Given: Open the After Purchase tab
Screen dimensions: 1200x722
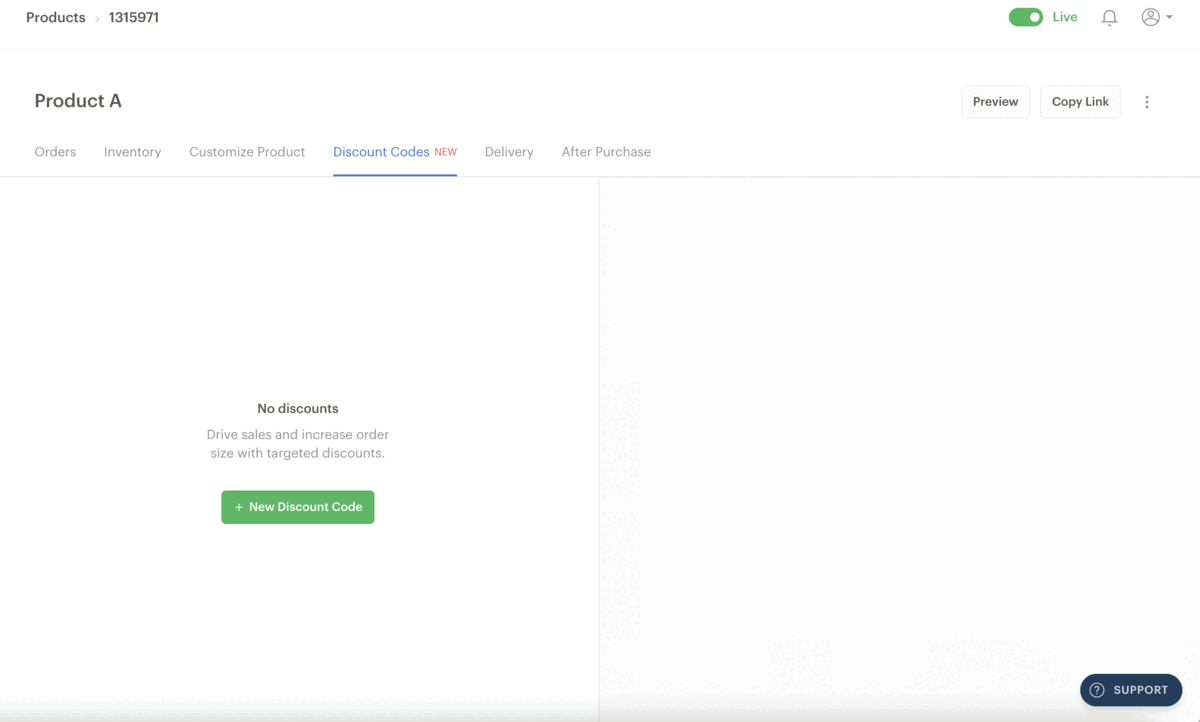Looking at the screenshot, I should [606, 152].
